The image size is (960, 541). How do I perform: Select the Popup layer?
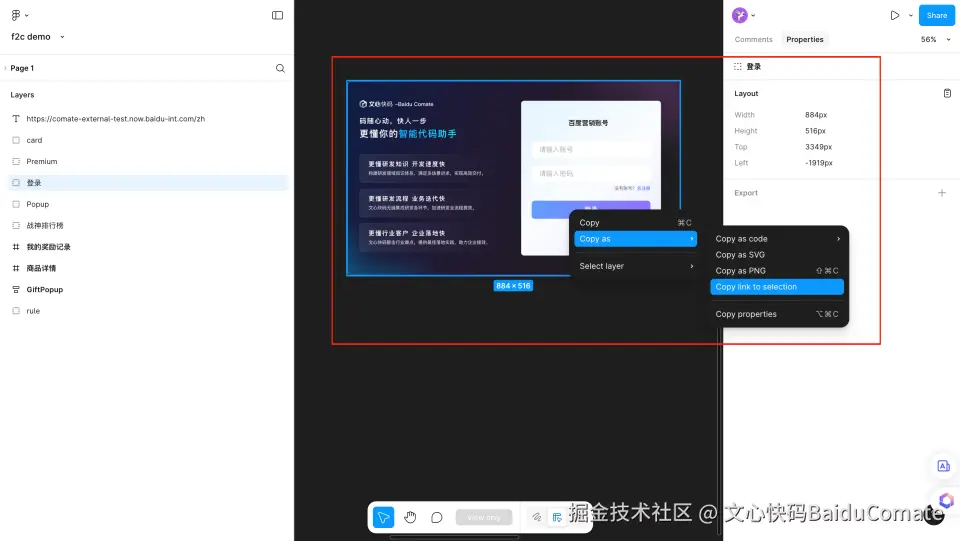(x=37, y=204)
